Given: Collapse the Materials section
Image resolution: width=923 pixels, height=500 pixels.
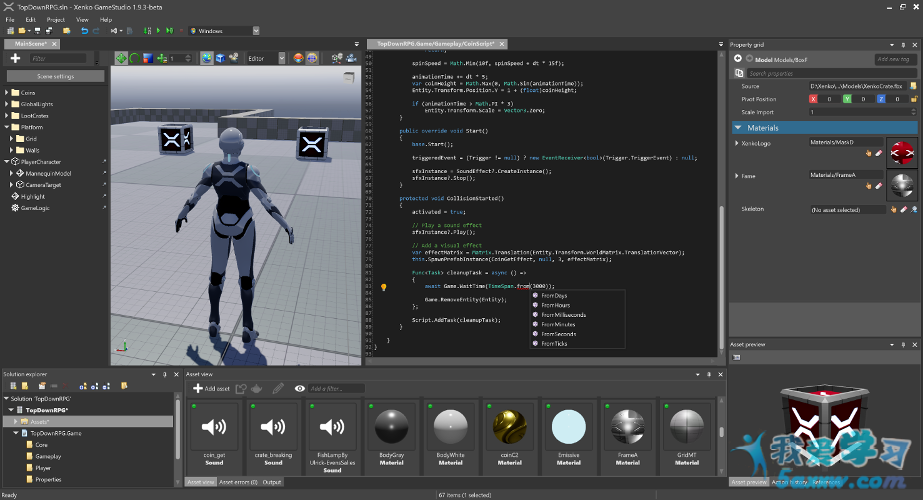Looking at the screenshot, I should coord(738,128).
